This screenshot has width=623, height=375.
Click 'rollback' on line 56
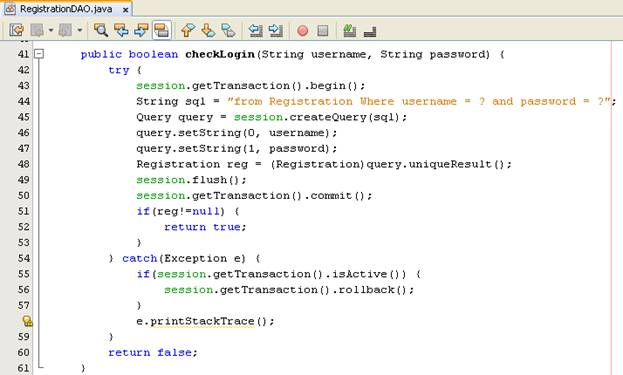click(366, 290)
